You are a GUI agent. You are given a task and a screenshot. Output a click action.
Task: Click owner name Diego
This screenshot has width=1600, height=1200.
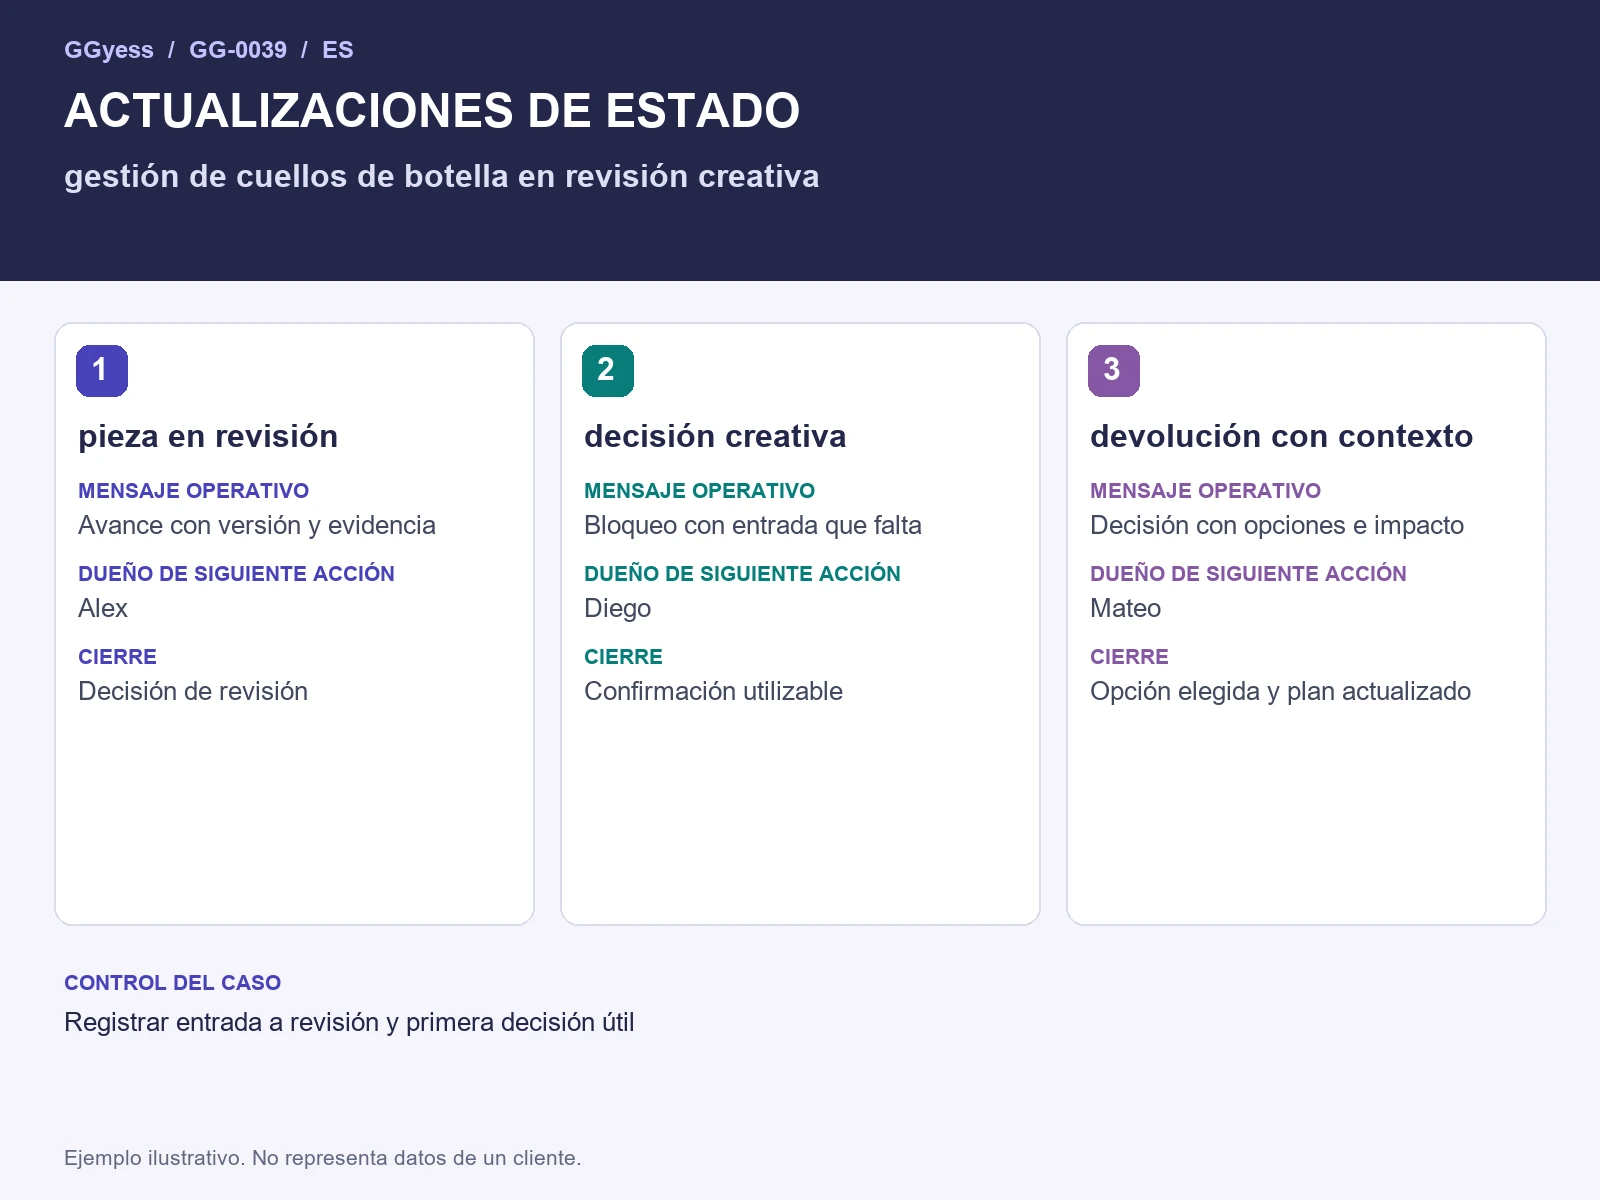pos(617,608)
